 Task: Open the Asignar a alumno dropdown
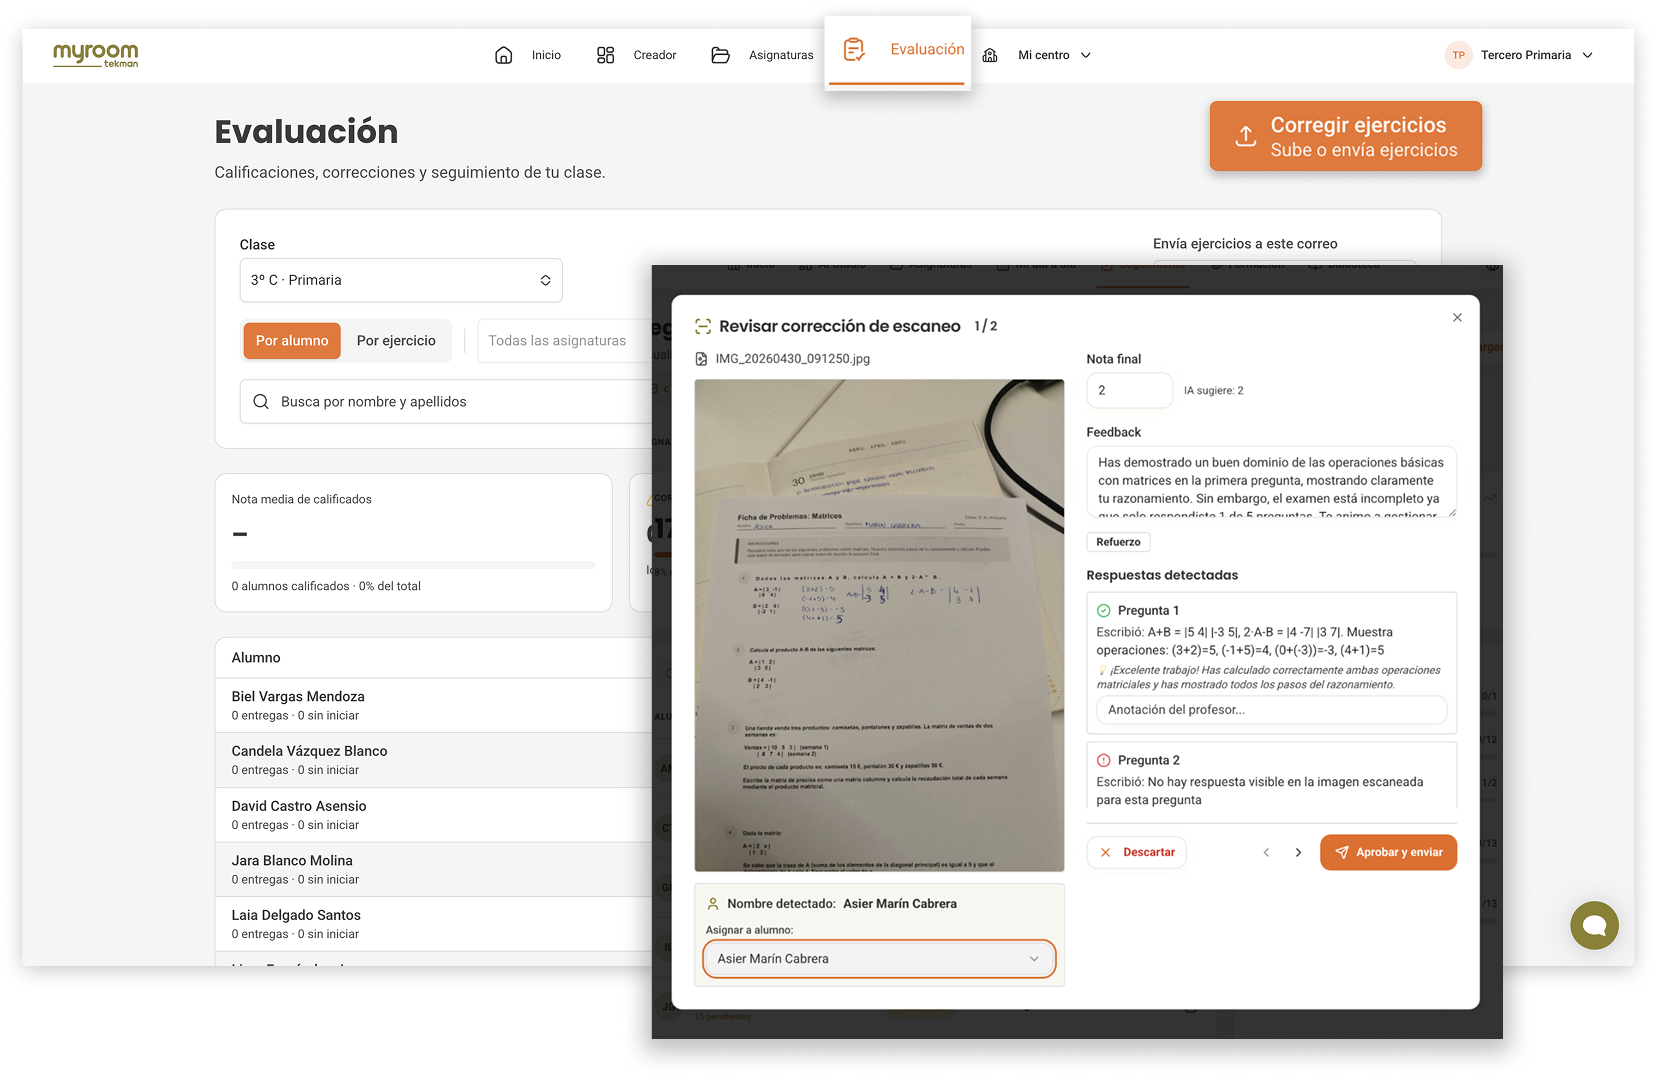point(879,959)
